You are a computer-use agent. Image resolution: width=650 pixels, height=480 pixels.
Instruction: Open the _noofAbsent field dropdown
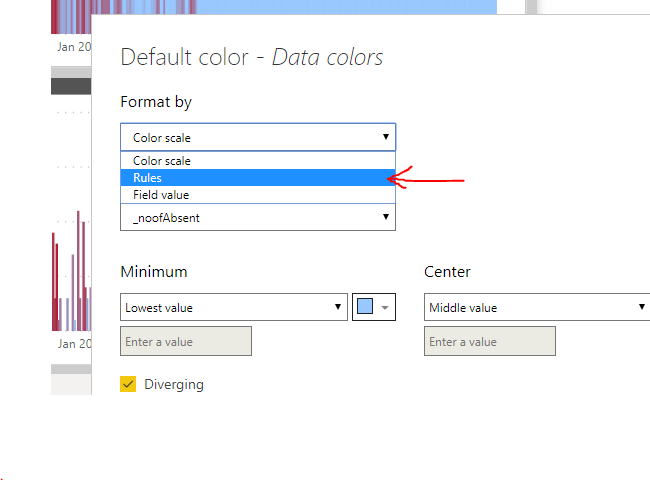(x=258, y=217)
